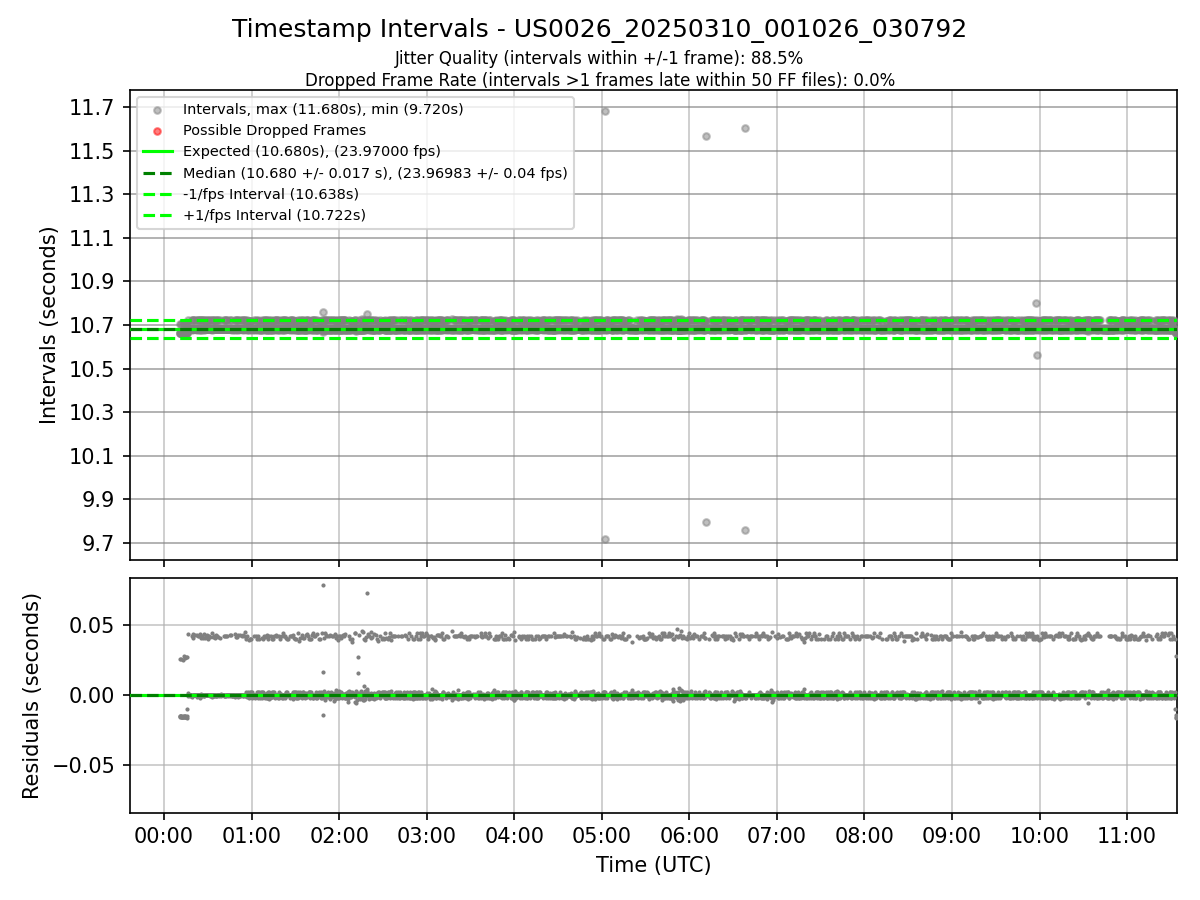Click the 10.5 tick label on y-axis
The image size is (1200, 900).
click(93, 369)
